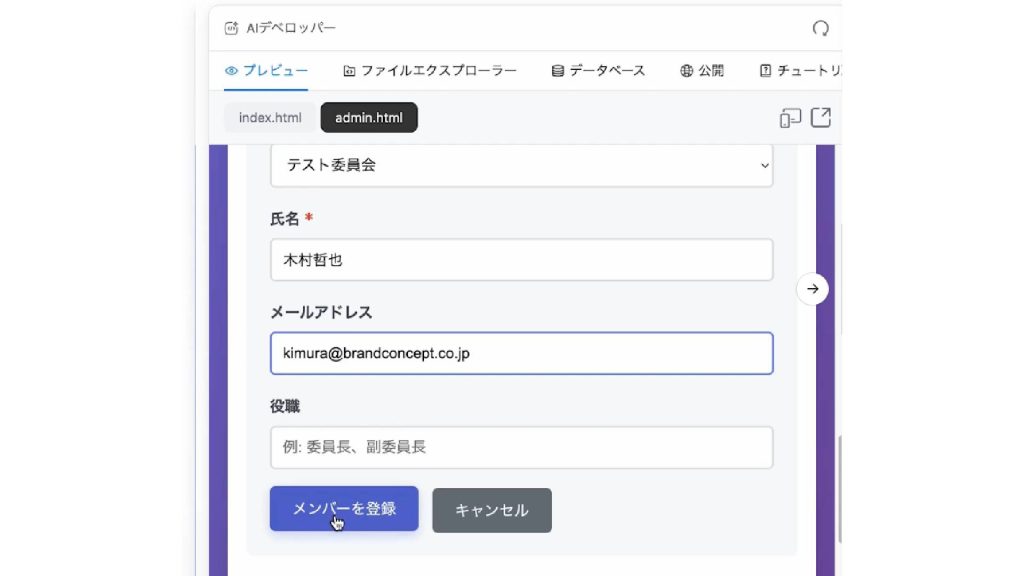Click the 氏名 field containing 木村哲也
This screenshot has height=576, width=1024.
(x=521, y=260)
